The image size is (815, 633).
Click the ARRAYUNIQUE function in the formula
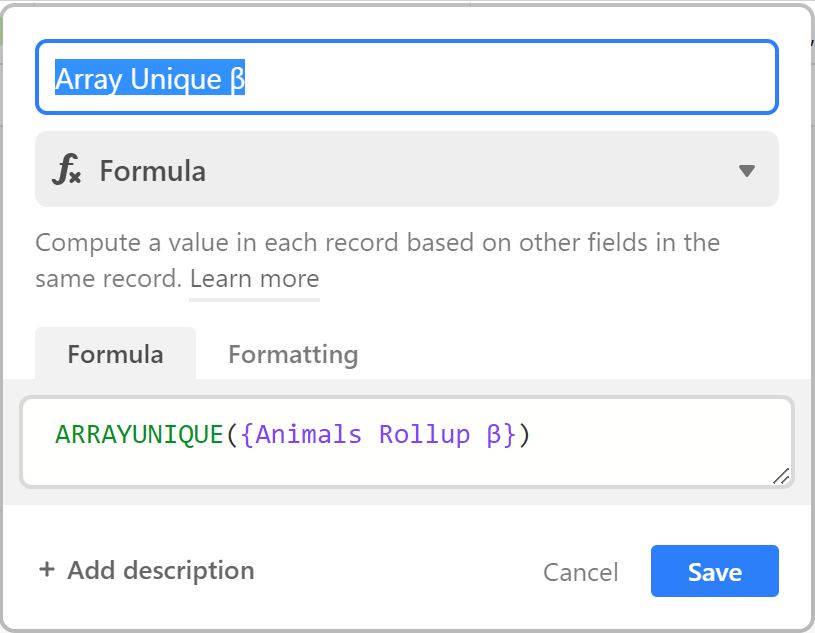pos(139,434)
